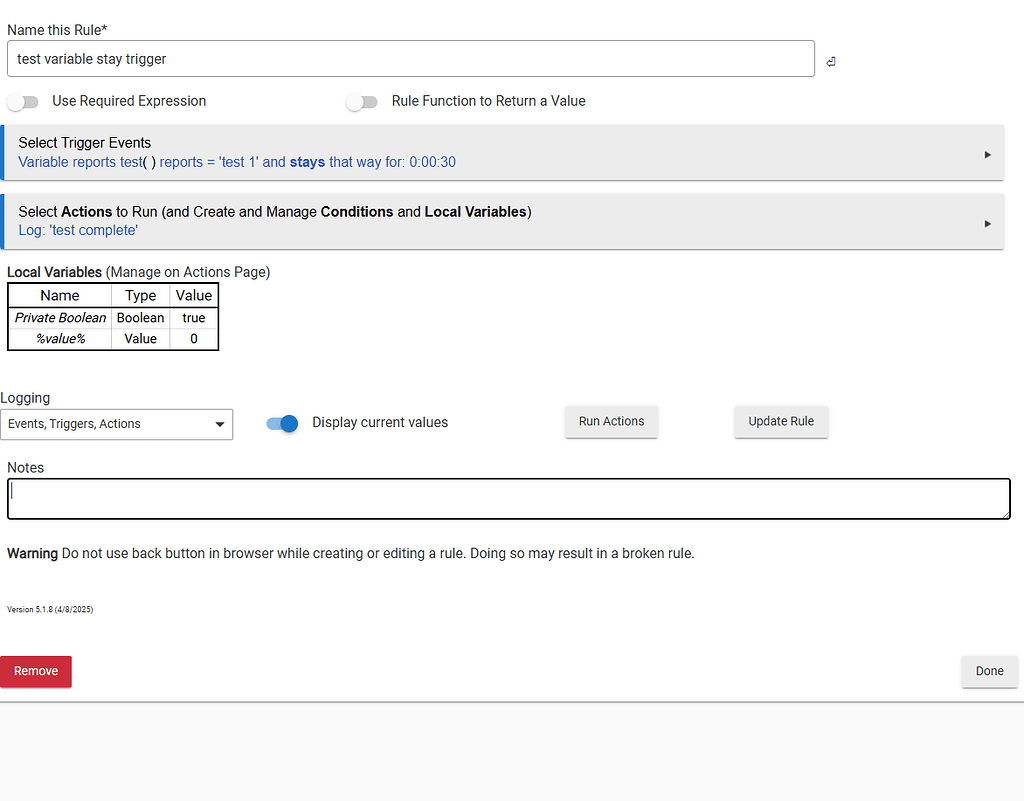This screenshot has height=801, width=1024.
Task: Enable the Use Required Expression switch
Action: 23,102
